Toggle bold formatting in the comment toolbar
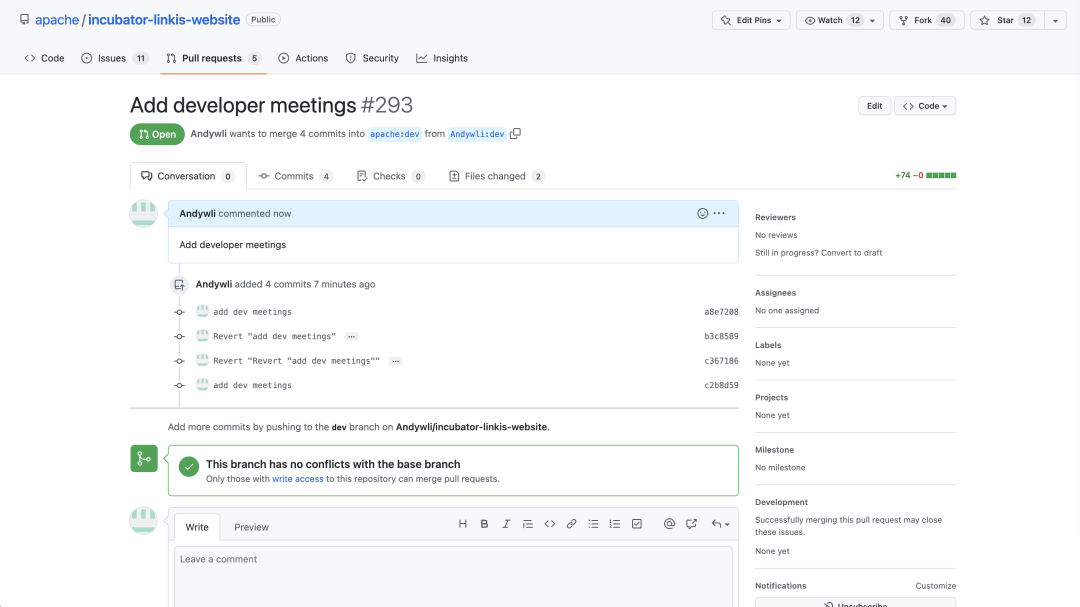 [484, 524]
